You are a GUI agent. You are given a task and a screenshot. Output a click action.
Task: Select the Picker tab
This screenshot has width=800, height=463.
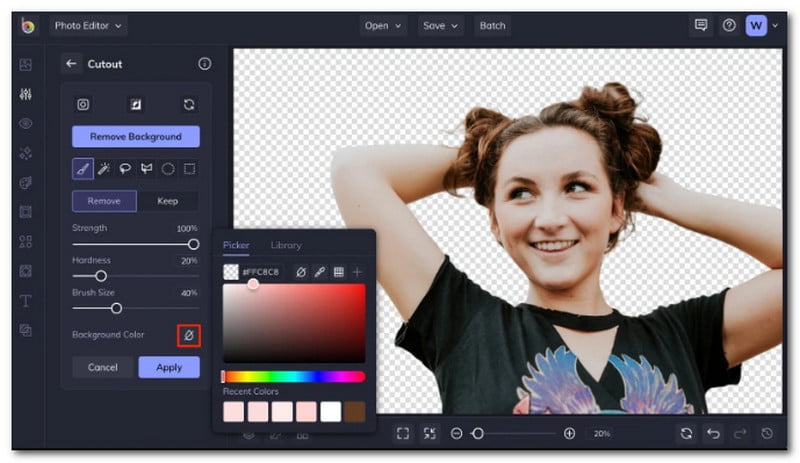click(236, 245)
